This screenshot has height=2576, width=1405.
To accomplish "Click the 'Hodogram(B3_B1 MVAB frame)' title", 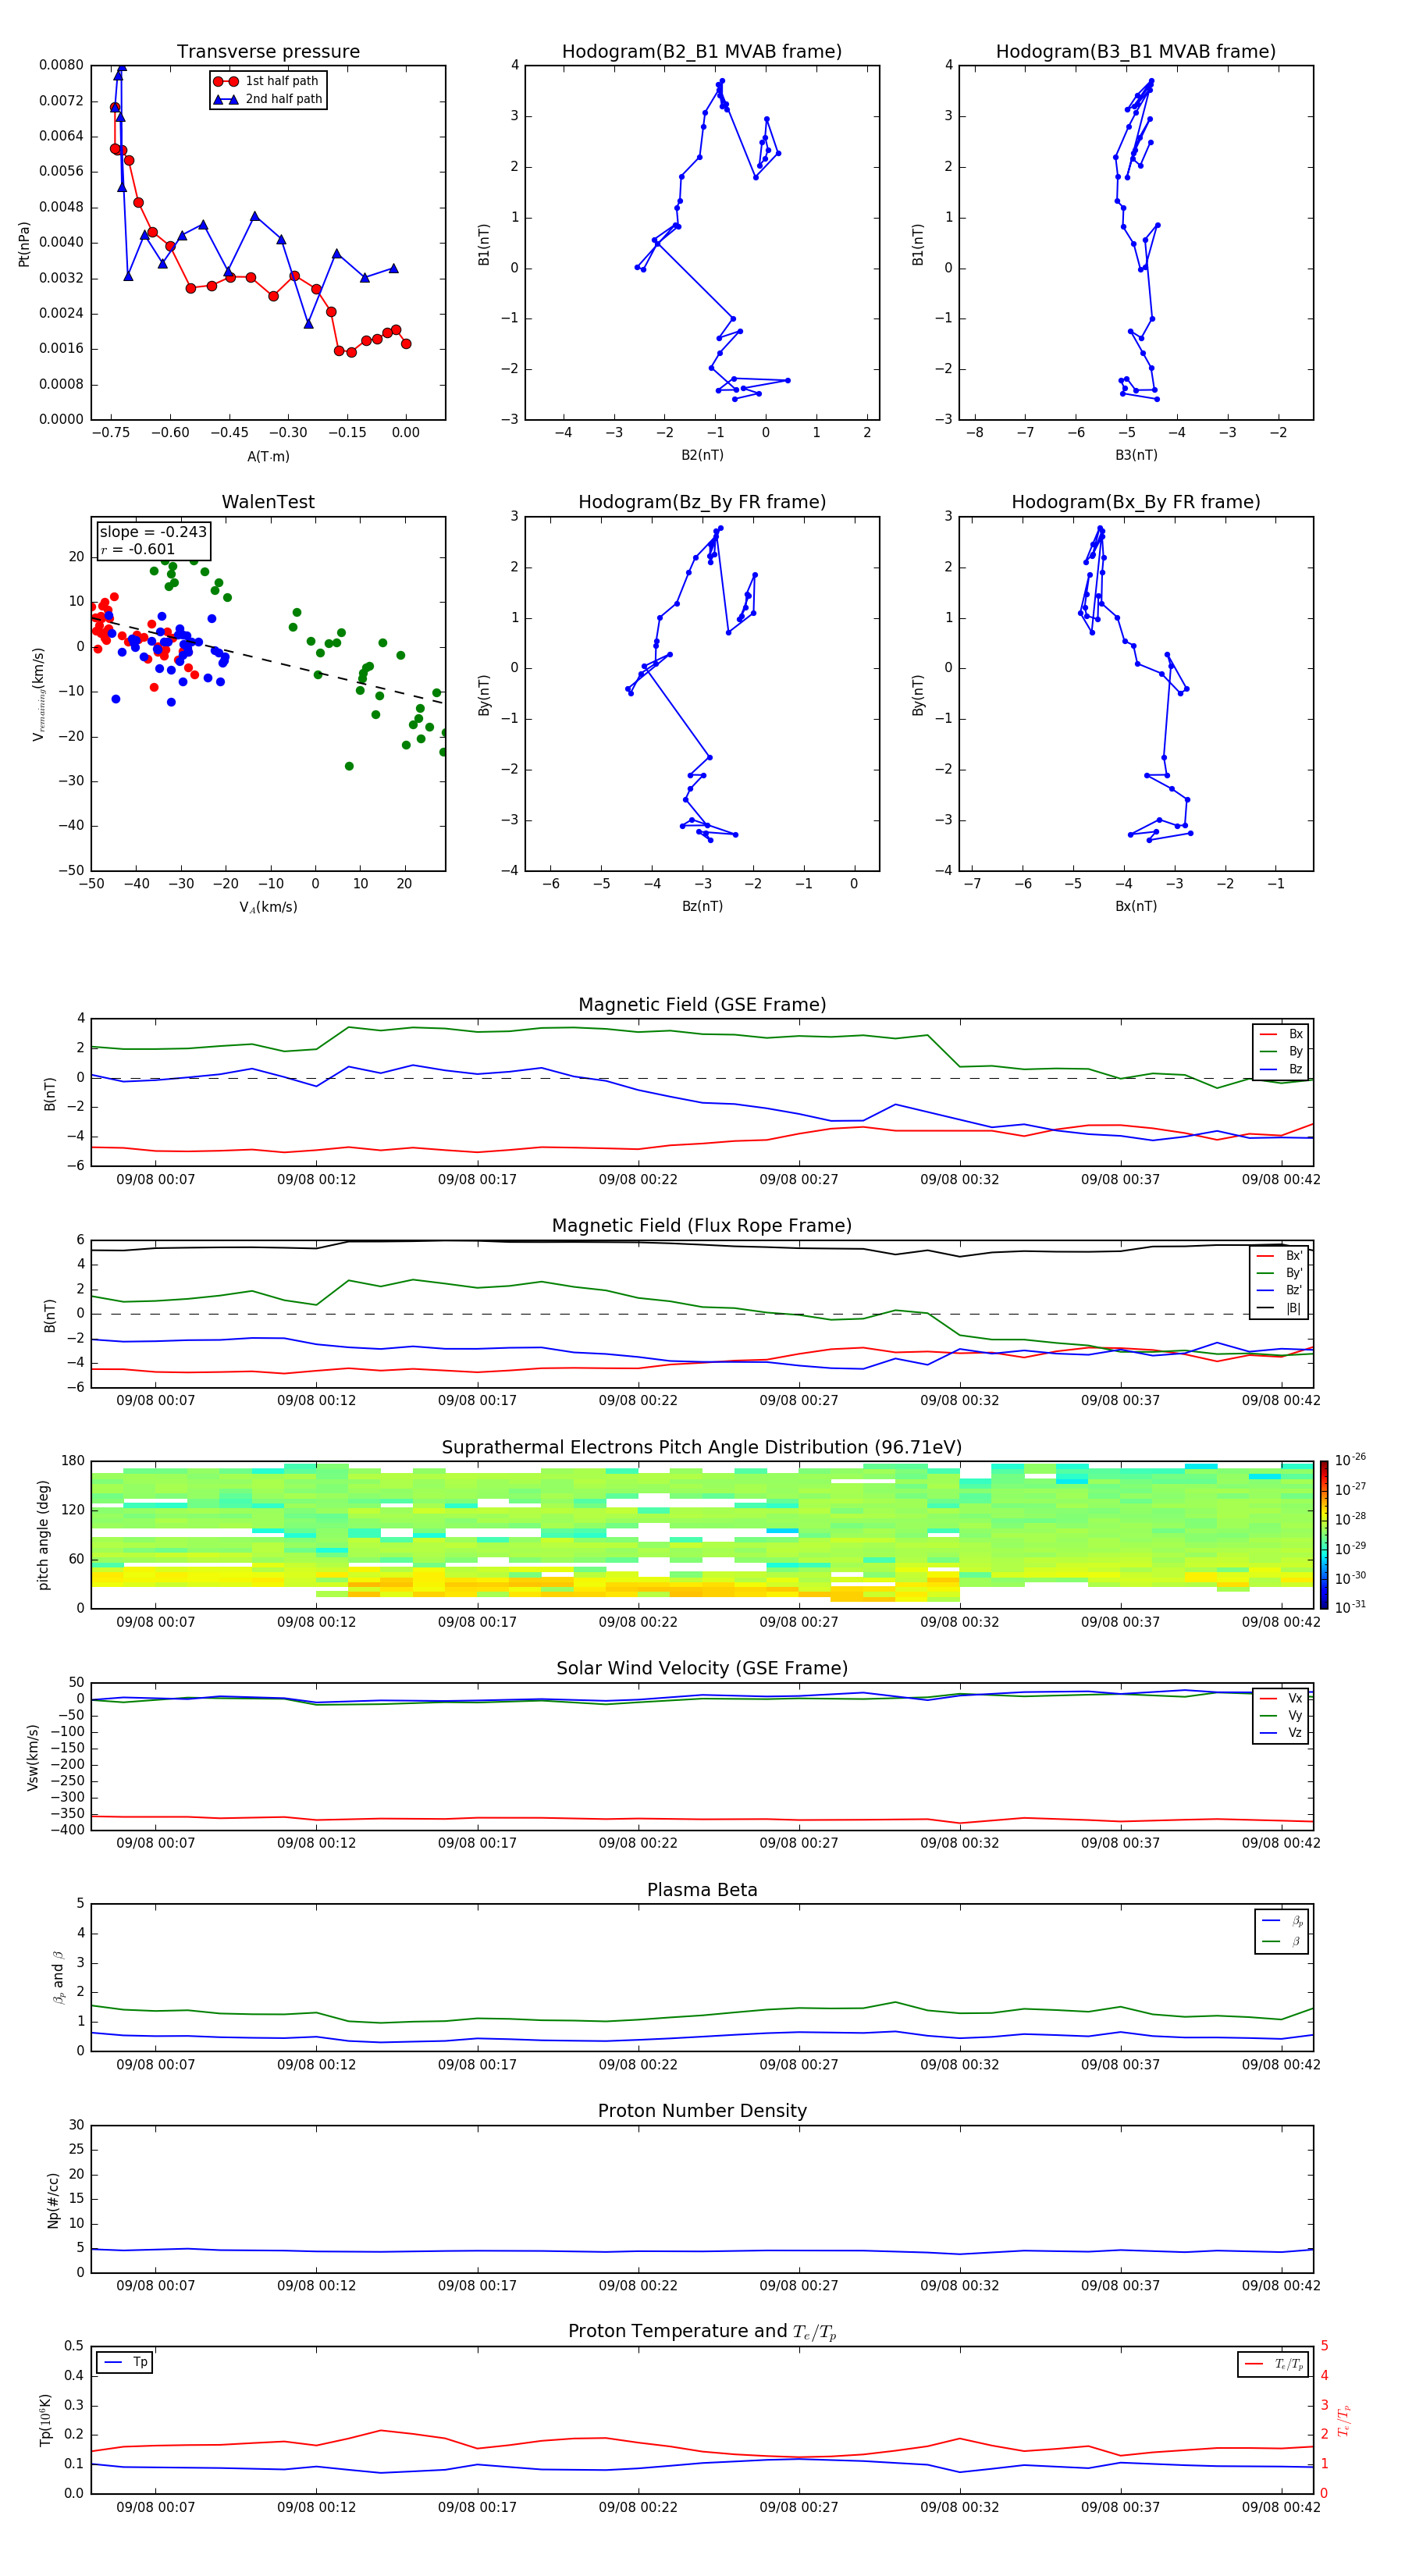I will [1136, 51].
